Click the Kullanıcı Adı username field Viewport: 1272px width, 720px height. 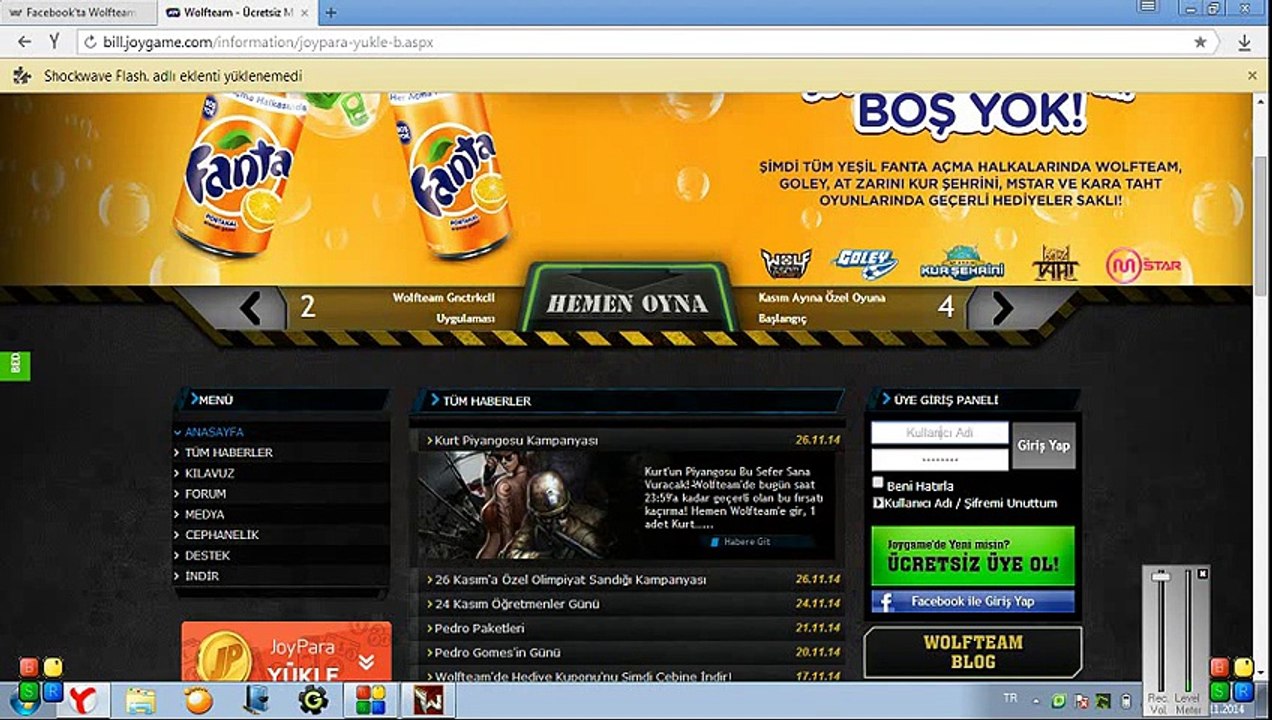pyautogui.click(x=940, y=433)
